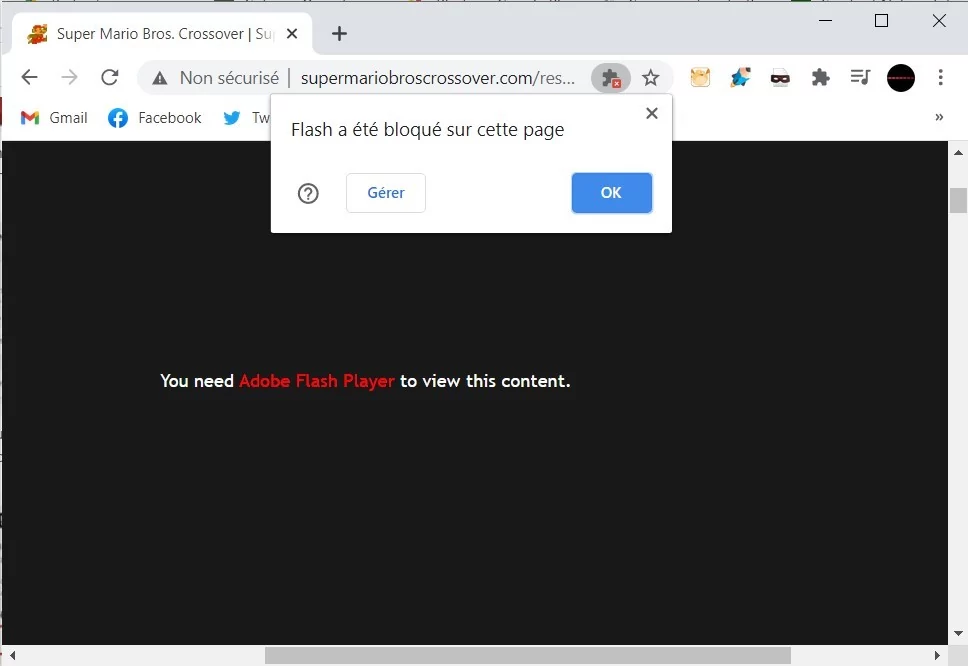Click the Gérer button
Image resolution: width=968 pixels, height=666 pixels.
386,193
